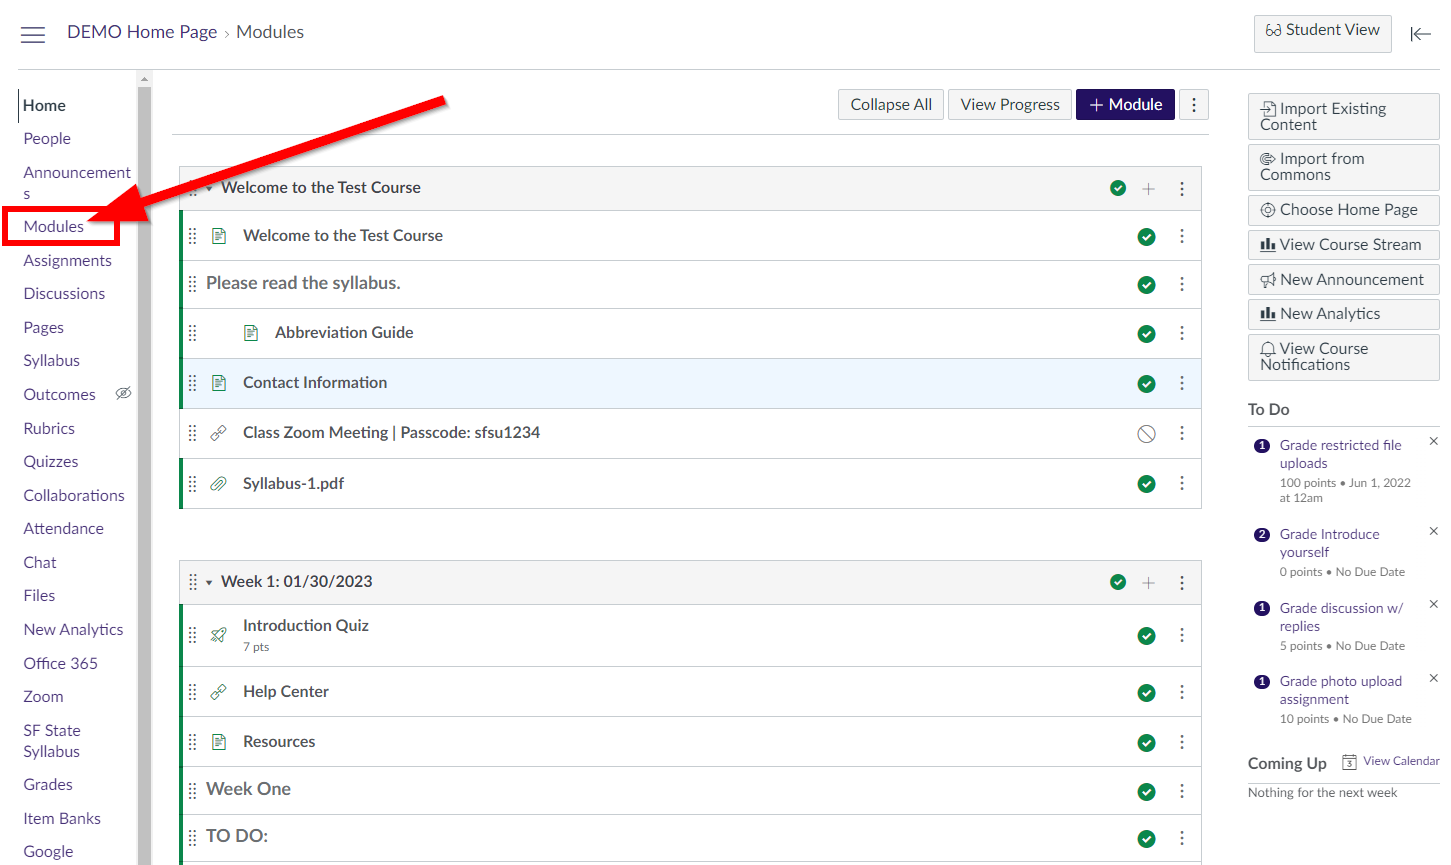
Task: Toggle published state of Introduction Quiz
Action: point(1147,636)
